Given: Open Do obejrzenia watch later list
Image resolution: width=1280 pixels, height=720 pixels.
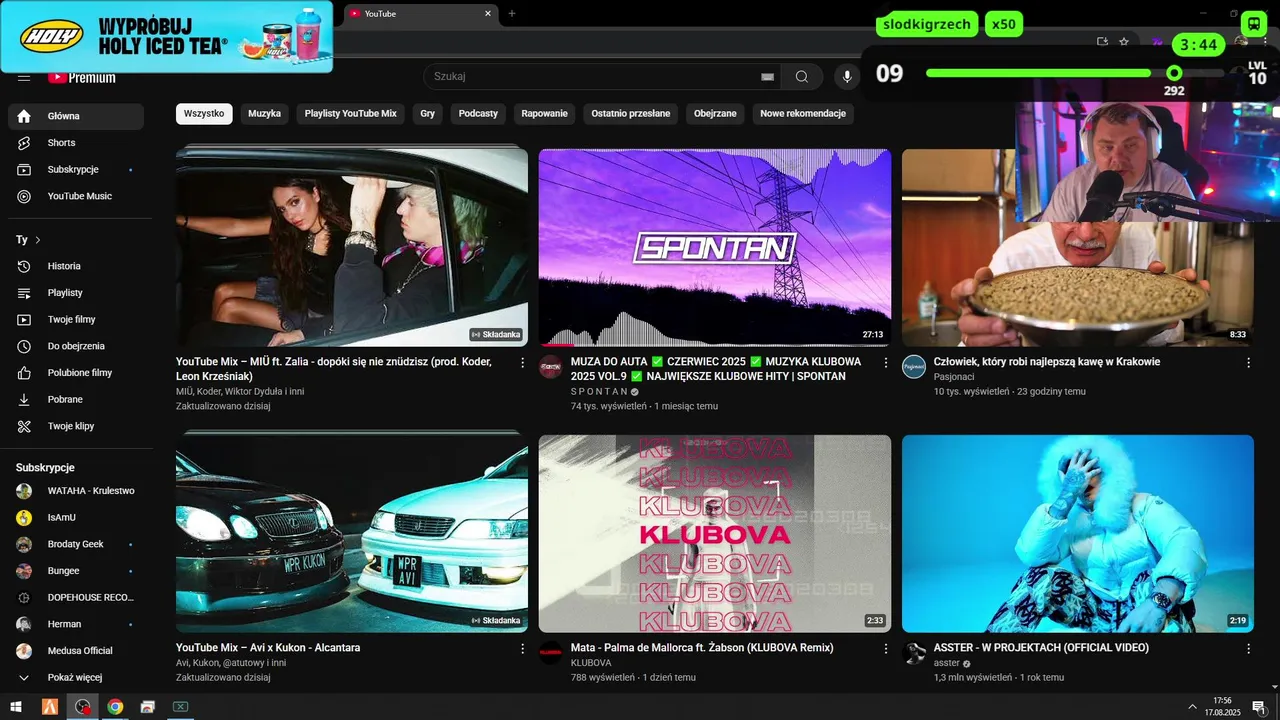Looking at the screenshot, I should (76, 346).
